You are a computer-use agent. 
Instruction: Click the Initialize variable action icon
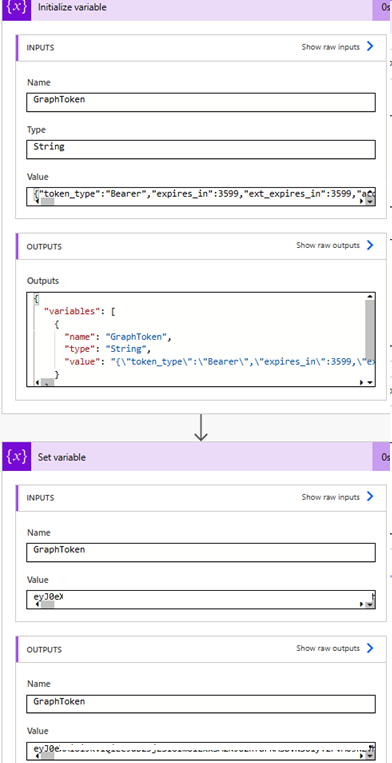pyautogui.click(x=17, y=8)
